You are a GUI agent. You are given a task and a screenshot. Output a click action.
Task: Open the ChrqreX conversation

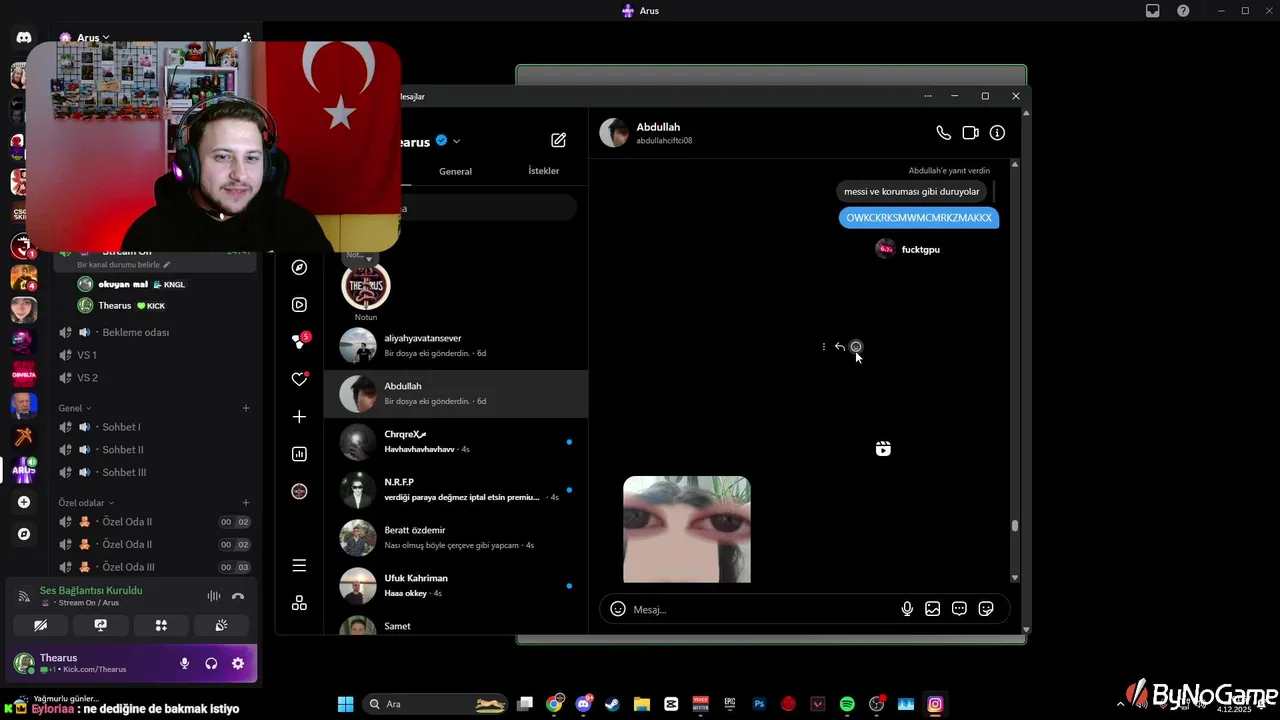(456, 441)
